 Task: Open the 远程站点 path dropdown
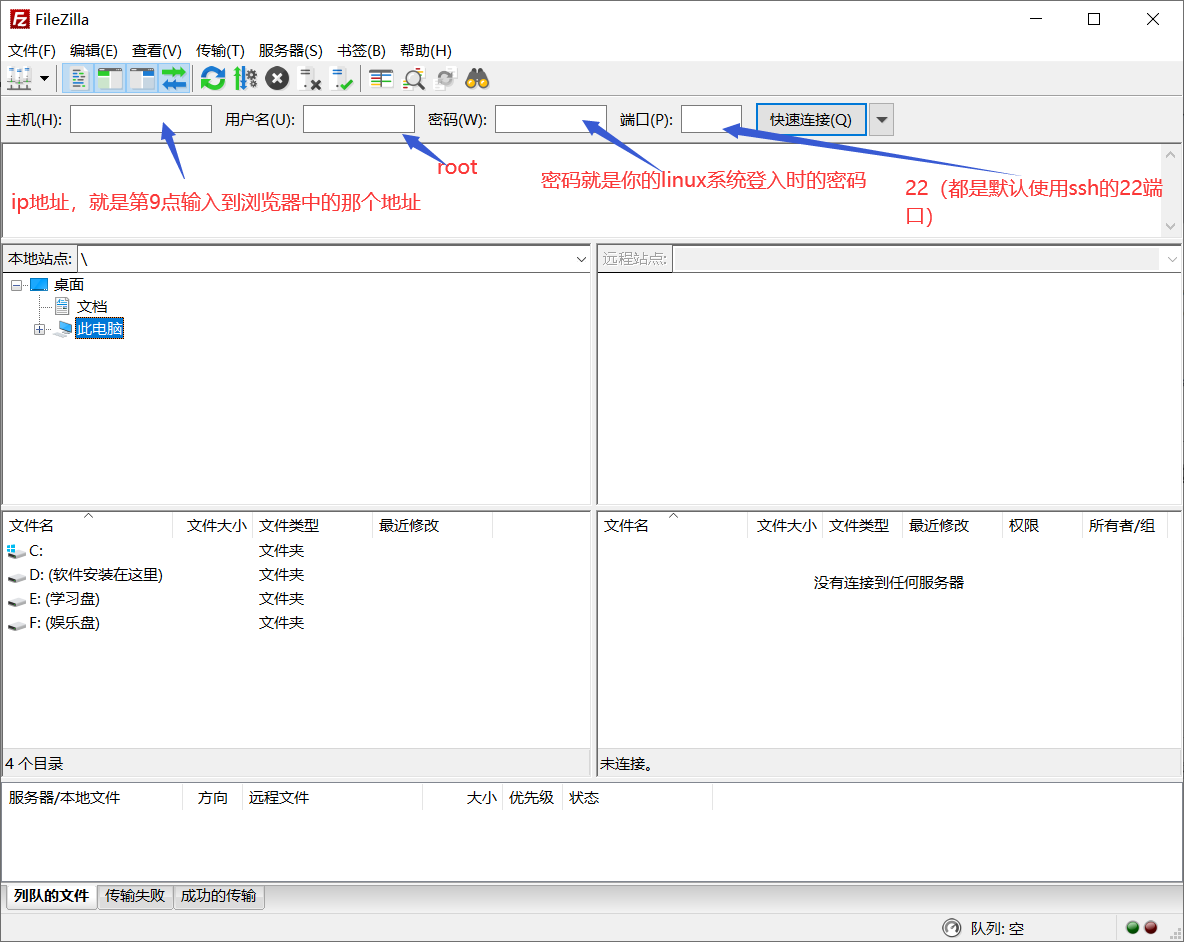pyautogui.click(x=1171, y=259)
